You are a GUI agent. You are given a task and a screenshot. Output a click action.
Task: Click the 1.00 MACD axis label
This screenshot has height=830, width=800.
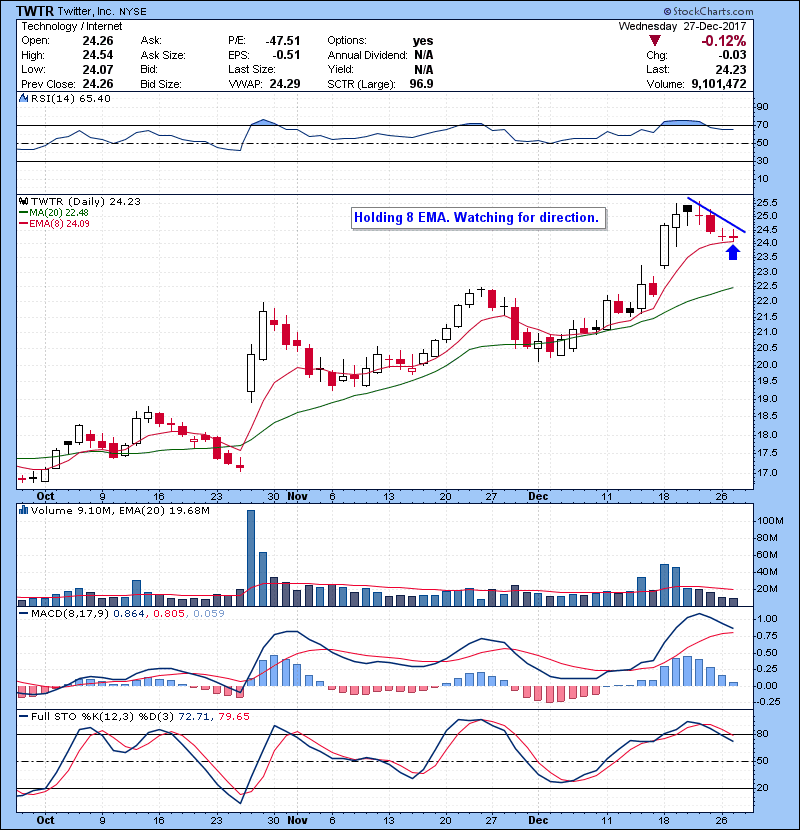[x=768, y=619]
